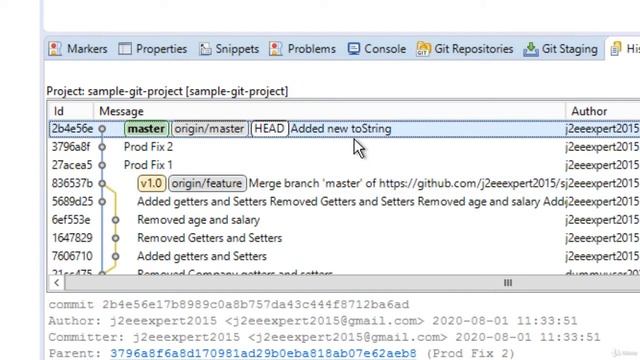
Task: Click commit id 3796a8f cell
Action: tap(71, 147)
